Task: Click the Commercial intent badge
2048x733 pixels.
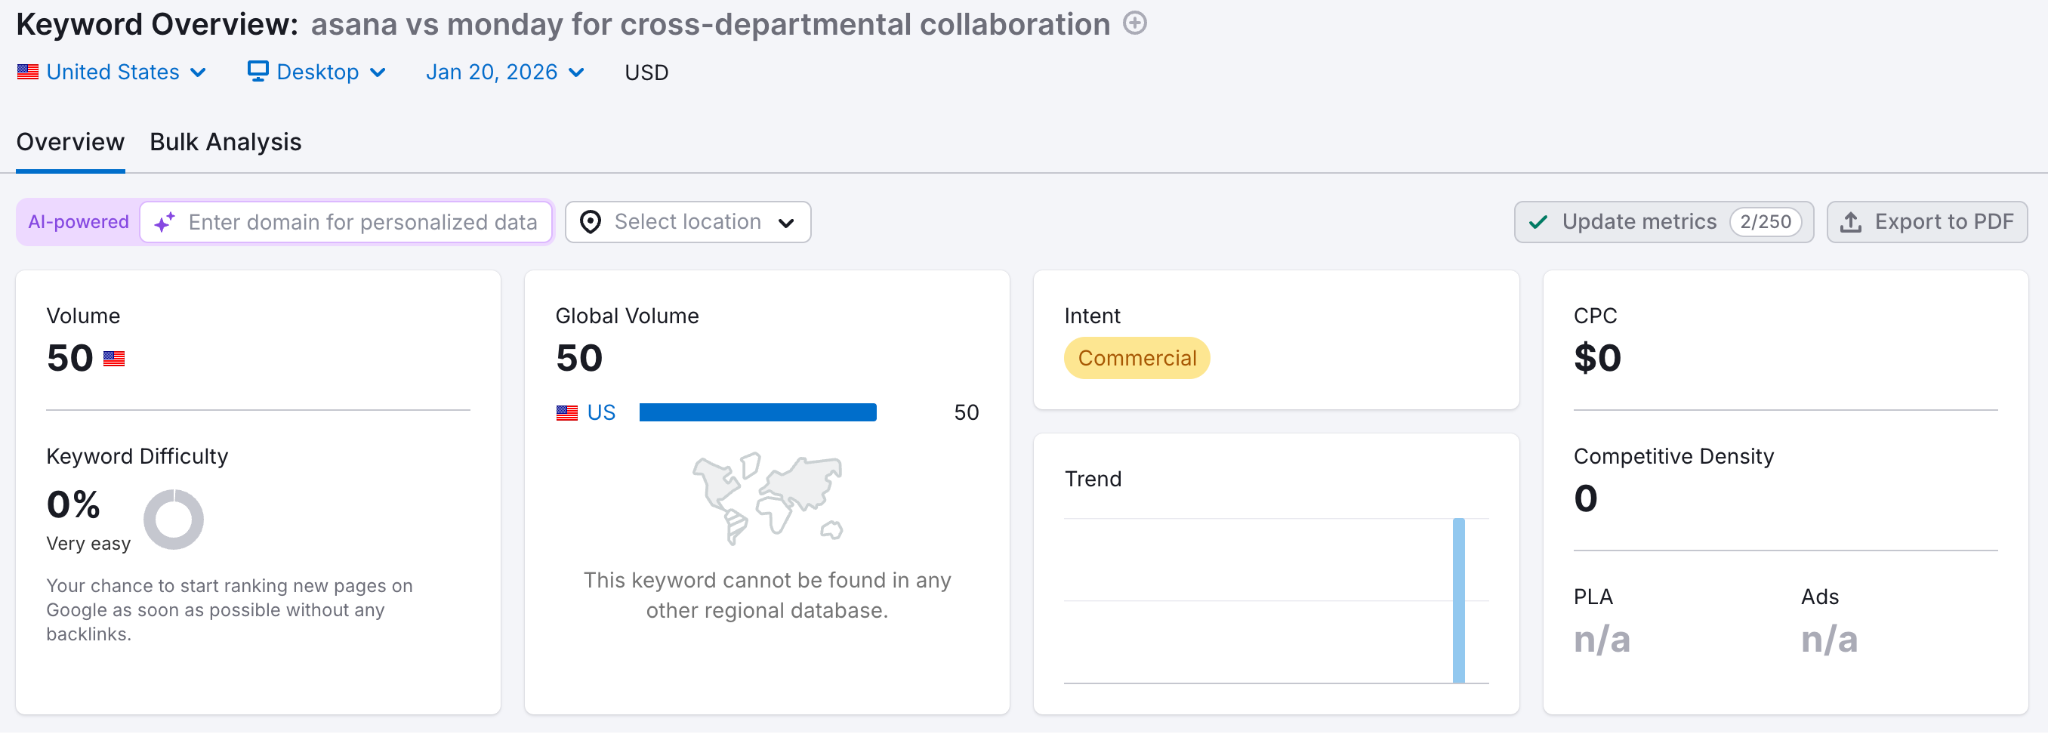Action: coord(1137,358)
